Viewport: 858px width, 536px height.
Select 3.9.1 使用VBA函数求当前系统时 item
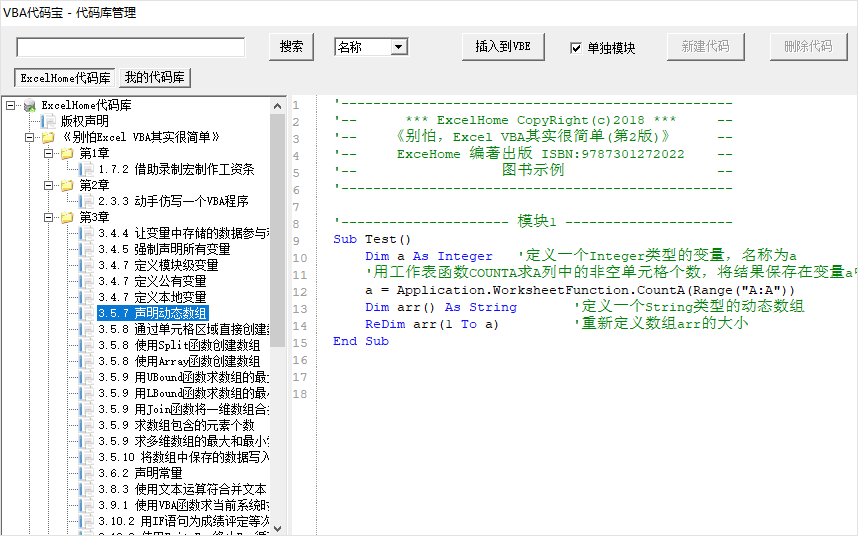(183, 505)
